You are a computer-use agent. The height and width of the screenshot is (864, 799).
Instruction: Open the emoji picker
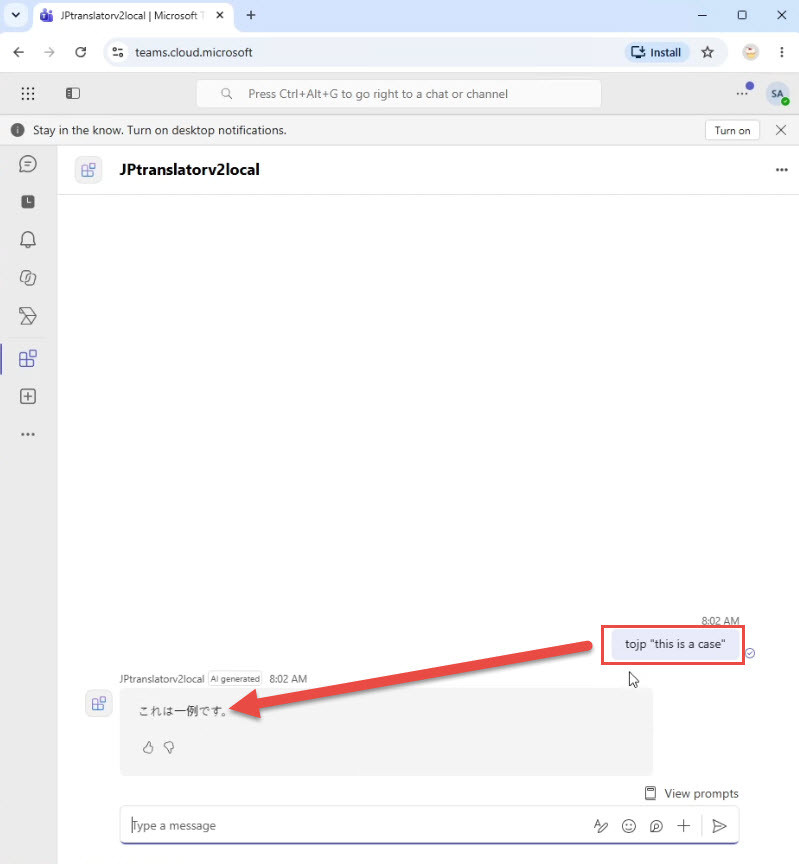[629, 825]
